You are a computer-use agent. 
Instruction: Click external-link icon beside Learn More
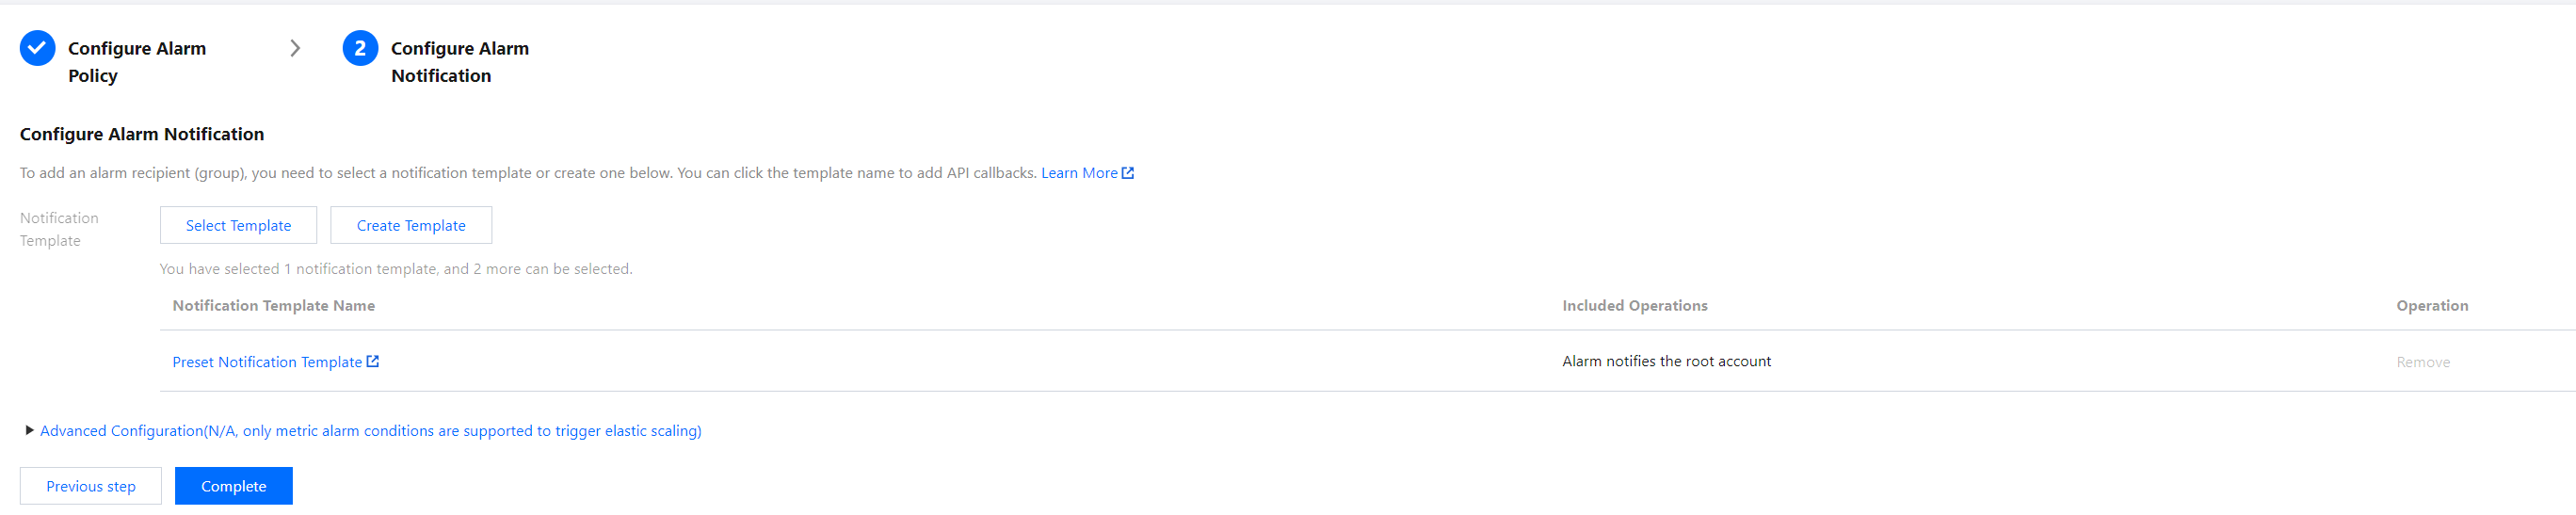[x=1128, y=173]
